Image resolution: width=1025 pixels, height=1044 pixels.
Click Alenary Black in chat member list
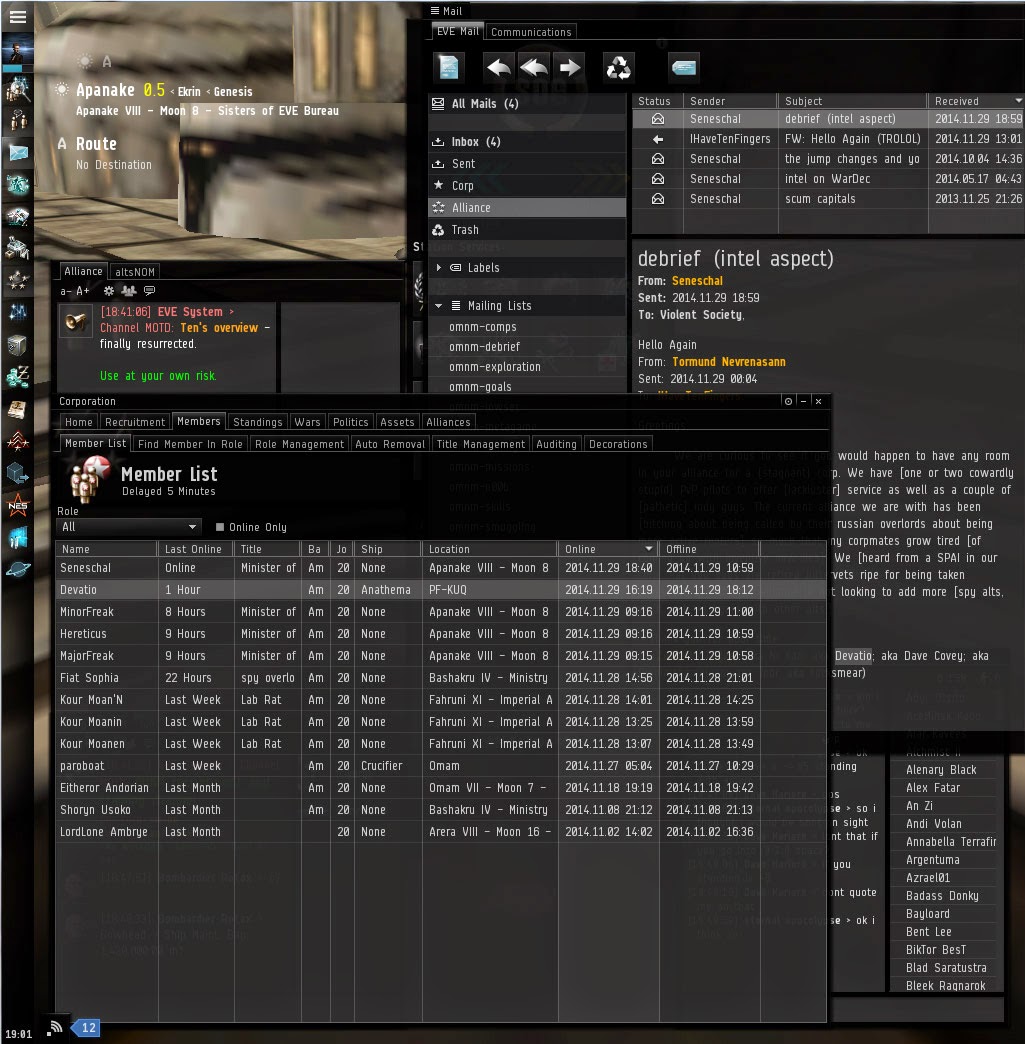941,770
